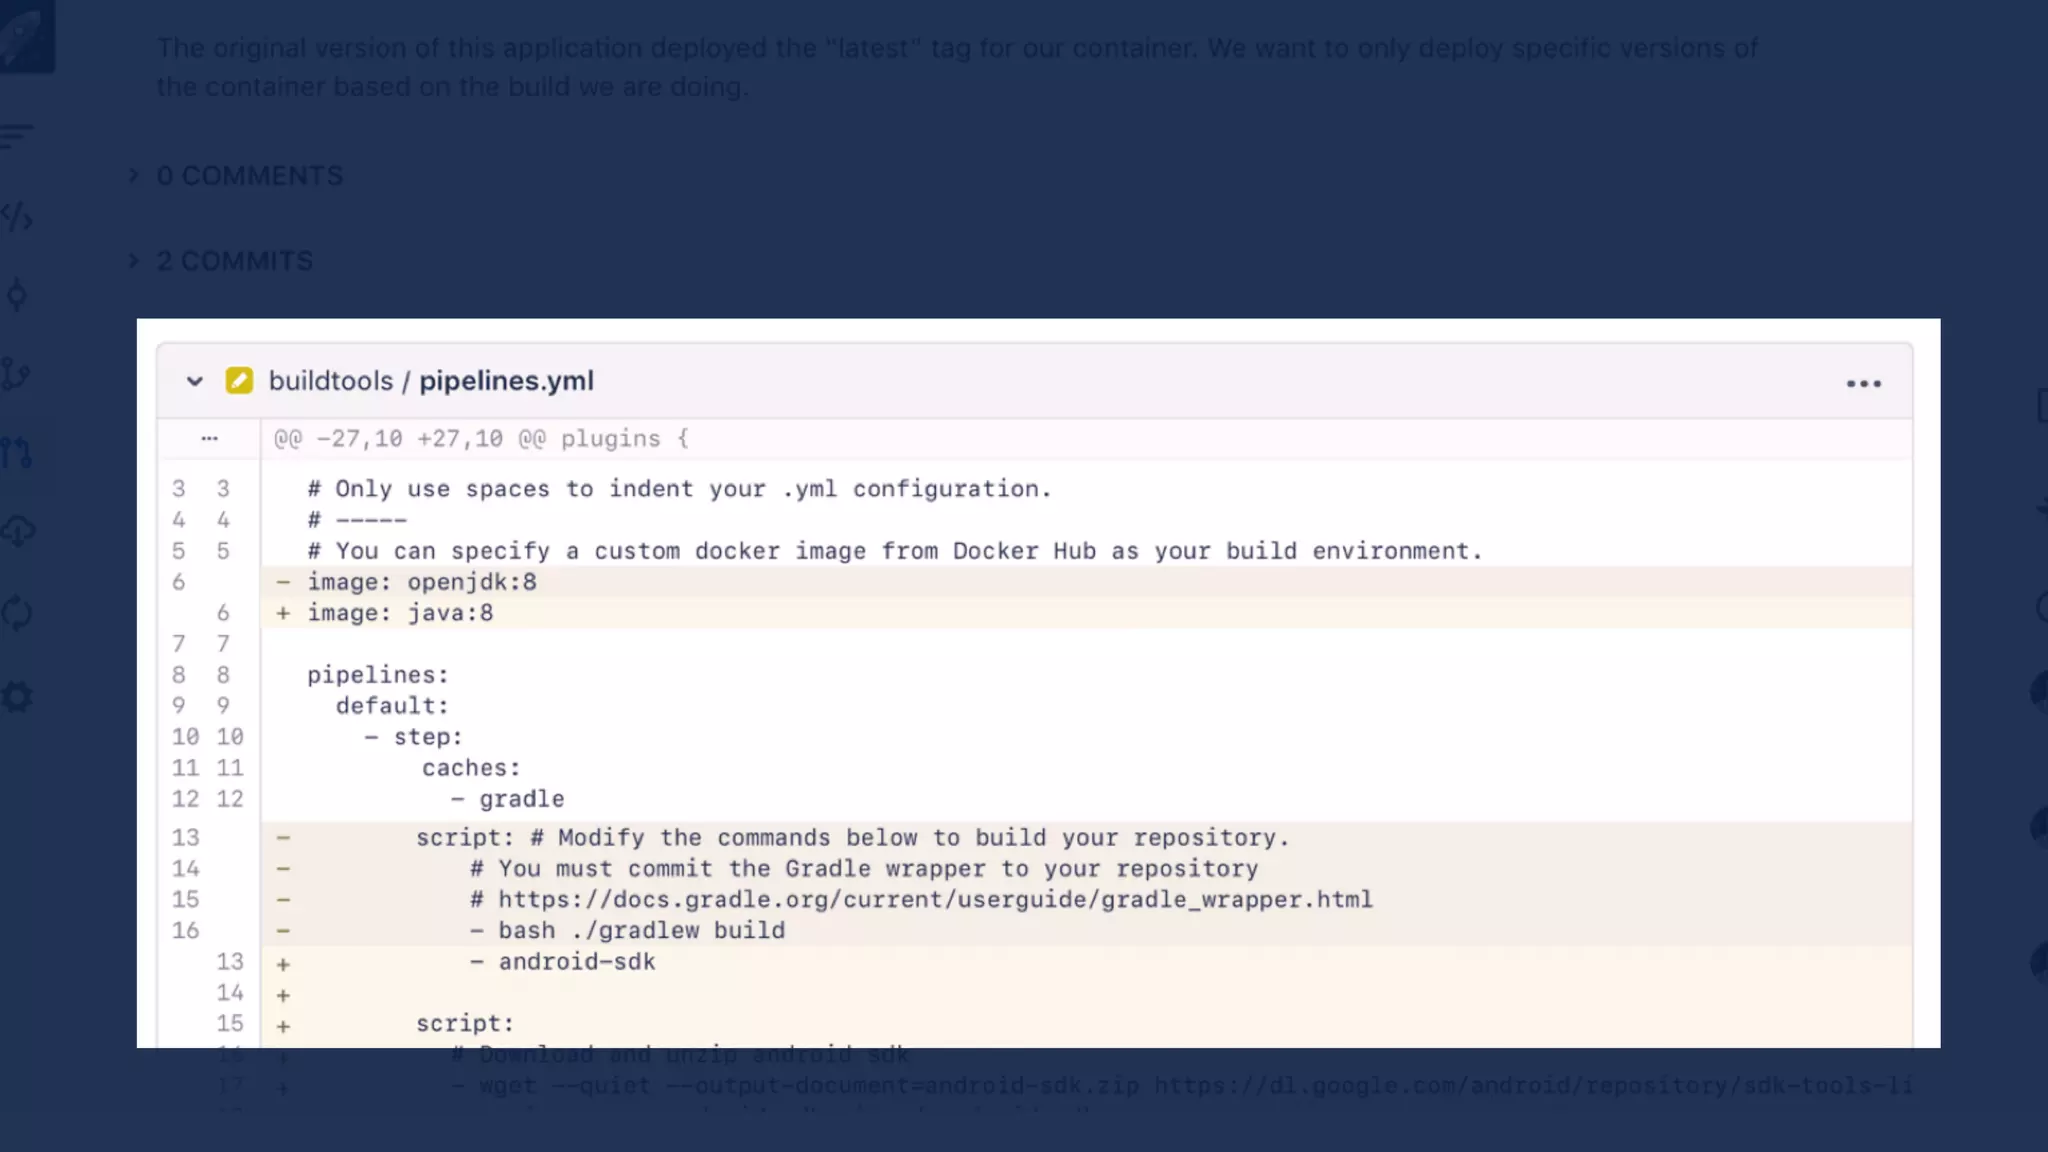Image resolution: width=2048 pixels, height=1152 pixels.
Task: Open the Branches sidebar icon
Action: (16, 374)
